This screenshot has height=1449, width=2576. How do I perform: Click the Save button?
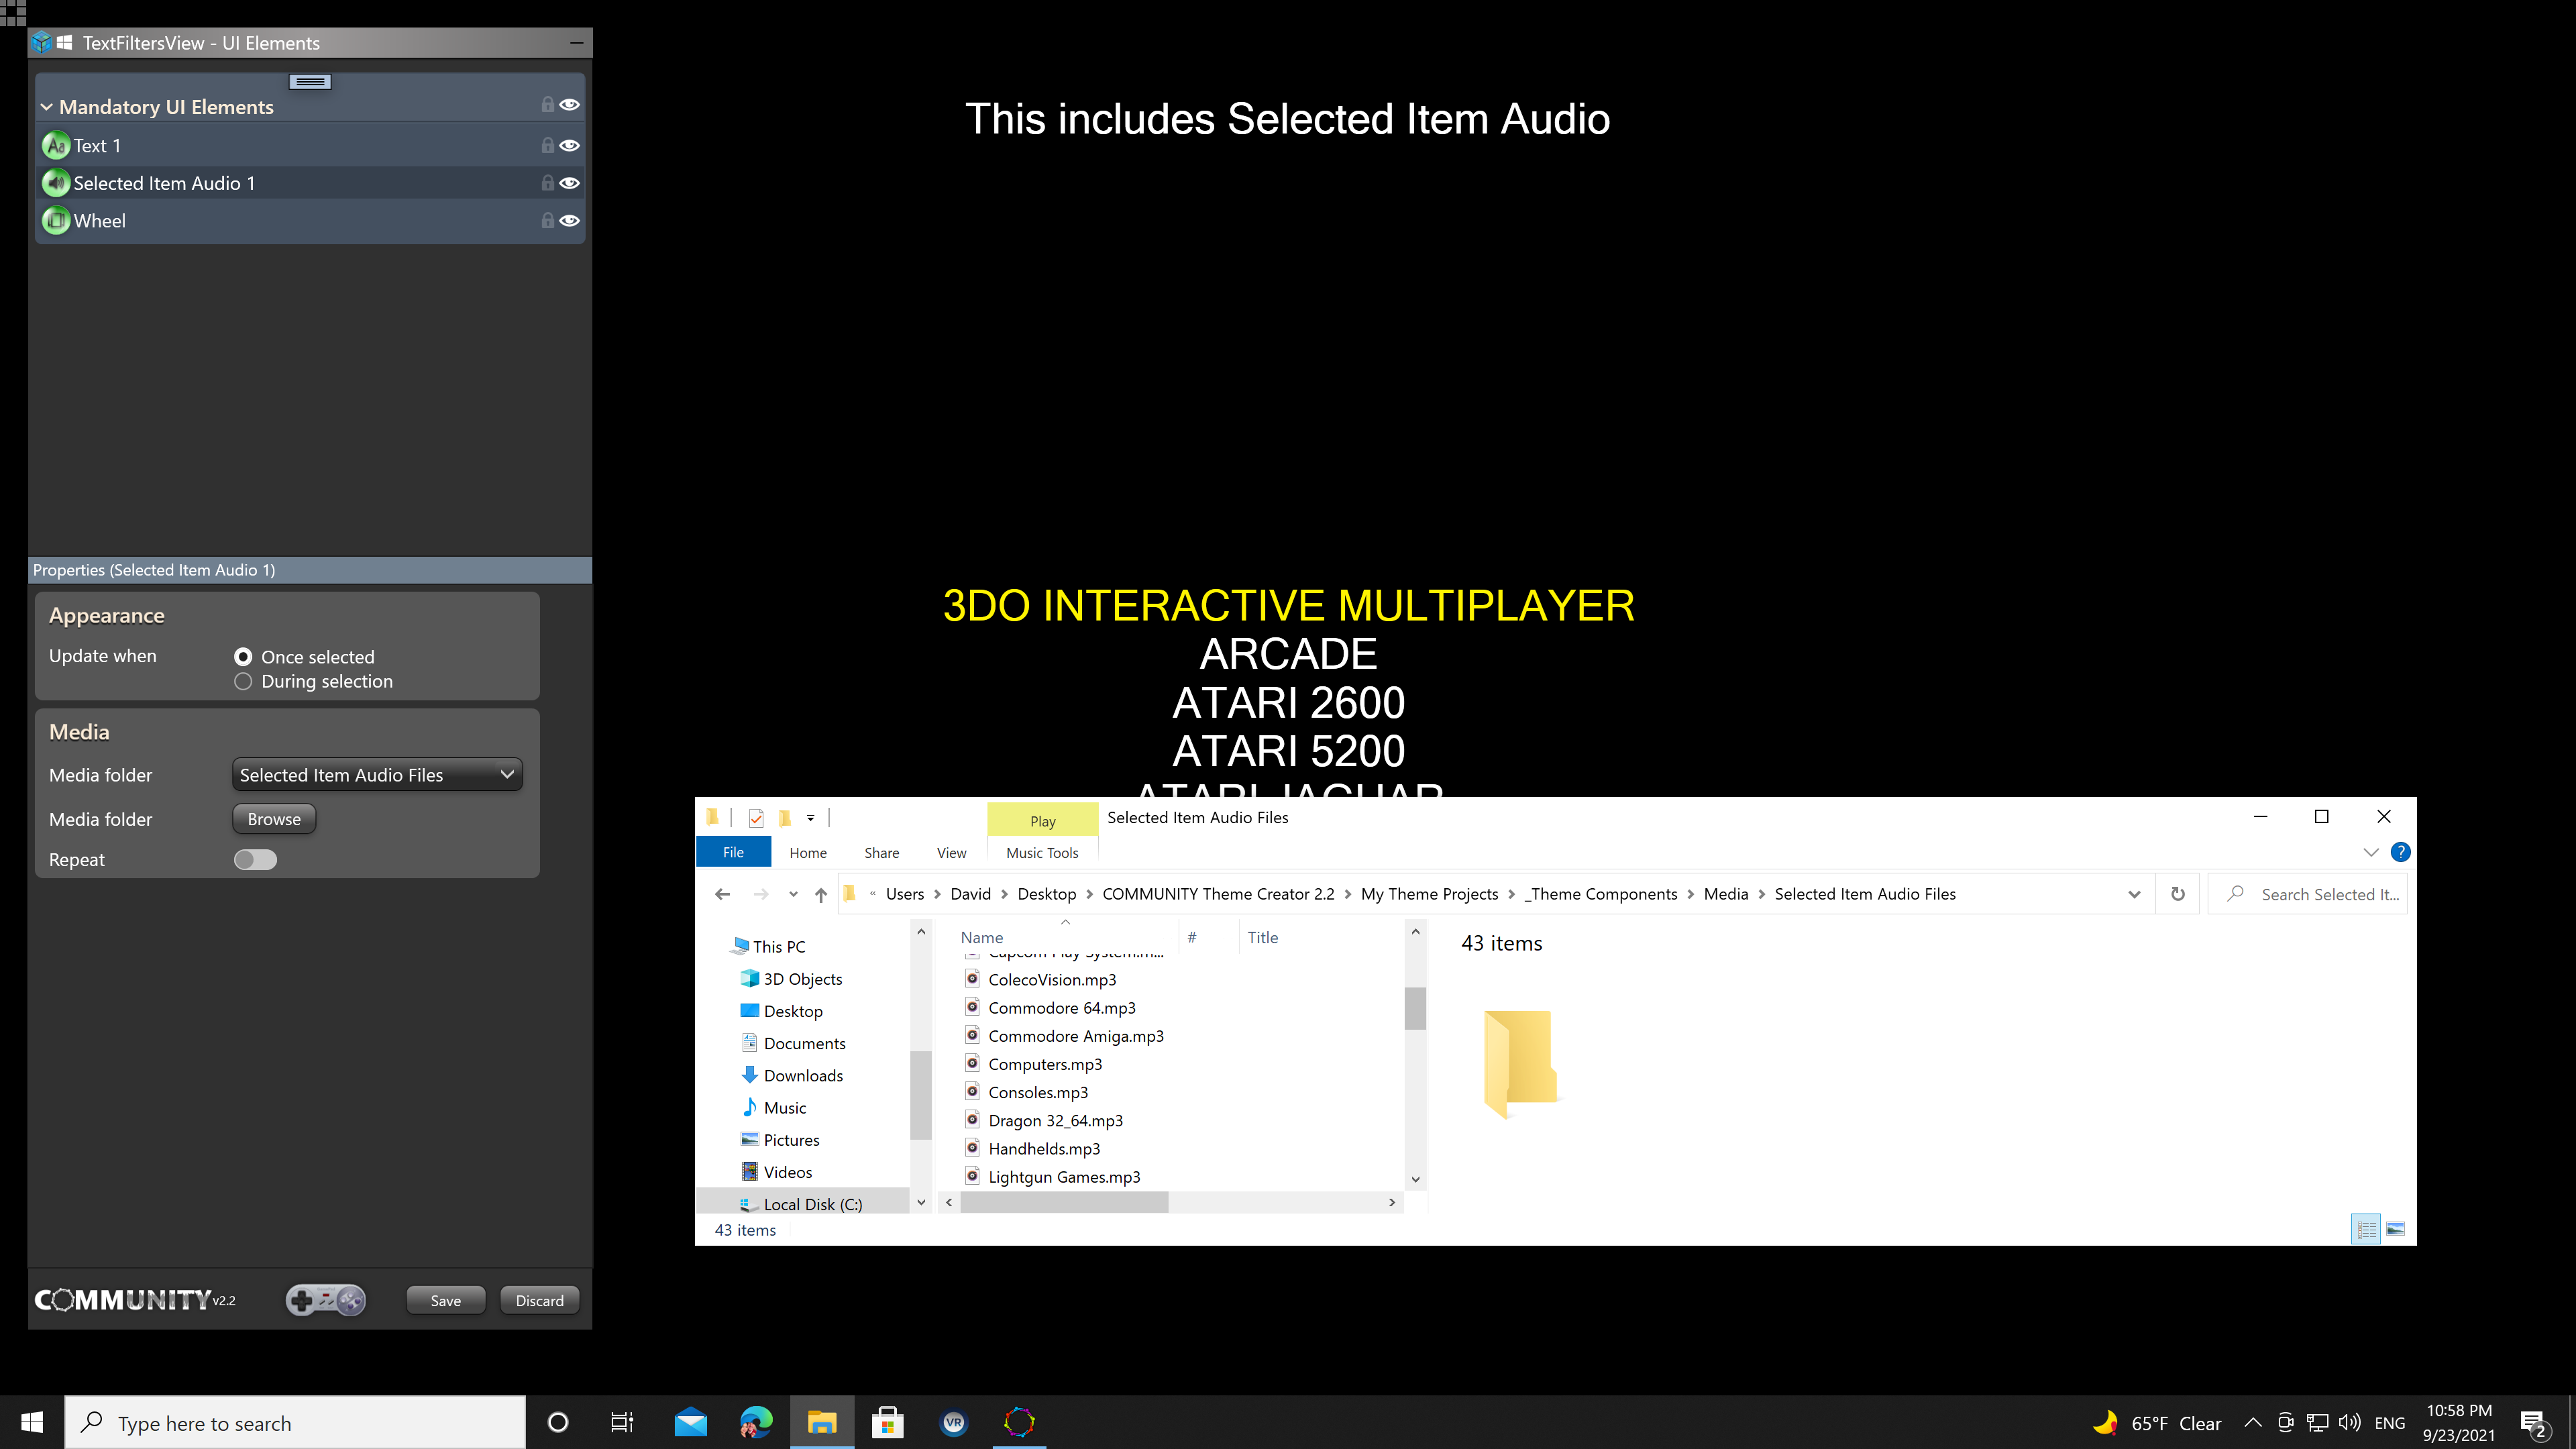coord(445,1300)
